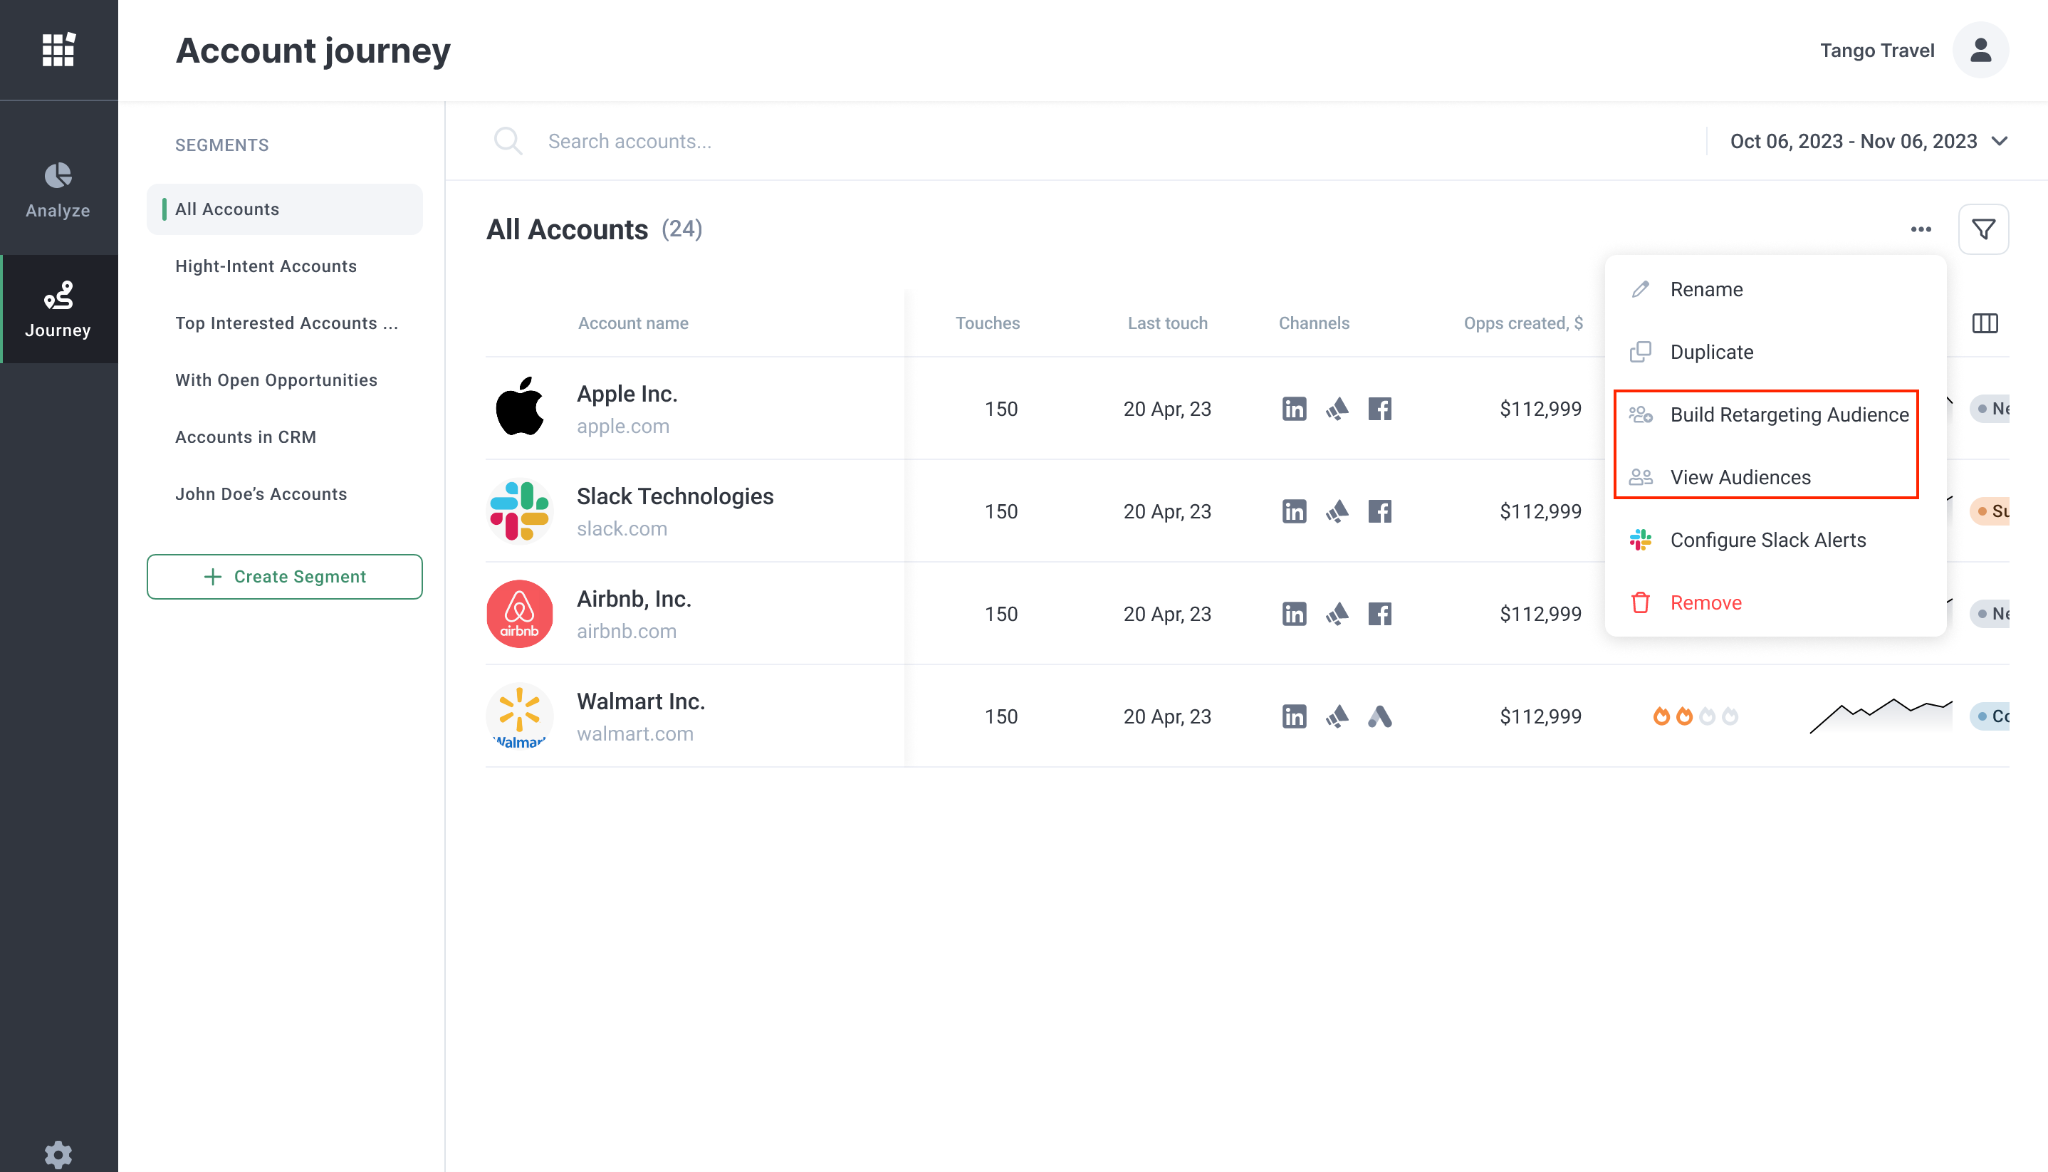Viewport: 2048px width, 1172px height.
Task: Open the filter funnel button
Action: pos(1983,230)
